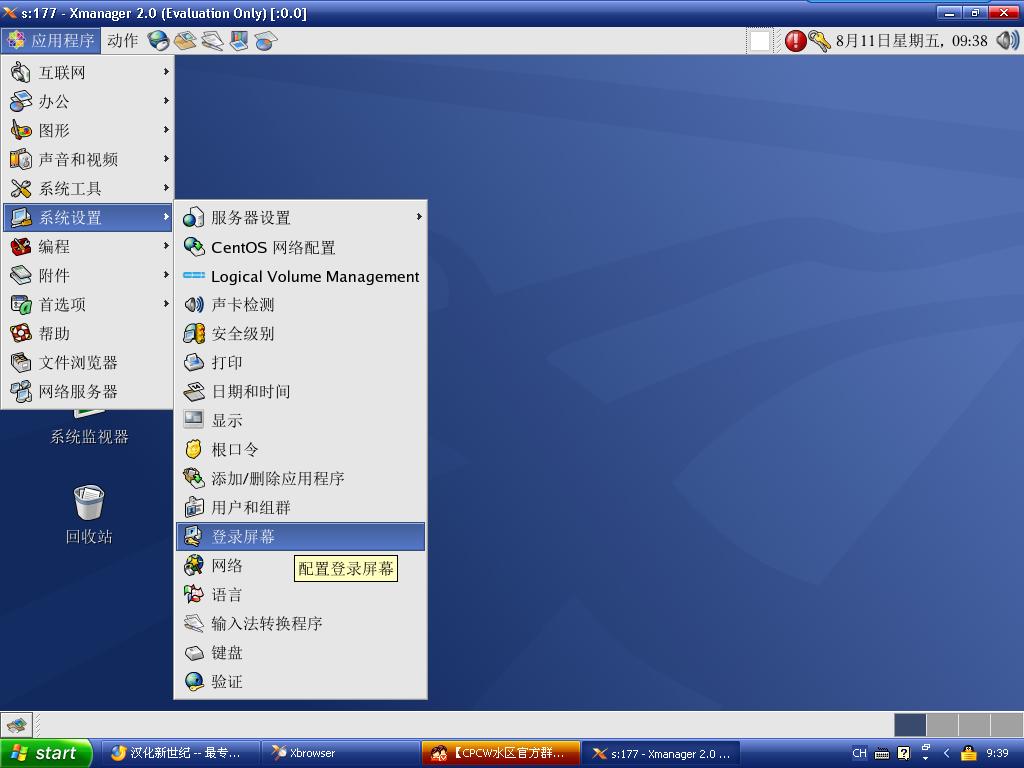This screenshot has height=768, width=1024.
Task: Click the Windows start button
Action: pos(46,753)
